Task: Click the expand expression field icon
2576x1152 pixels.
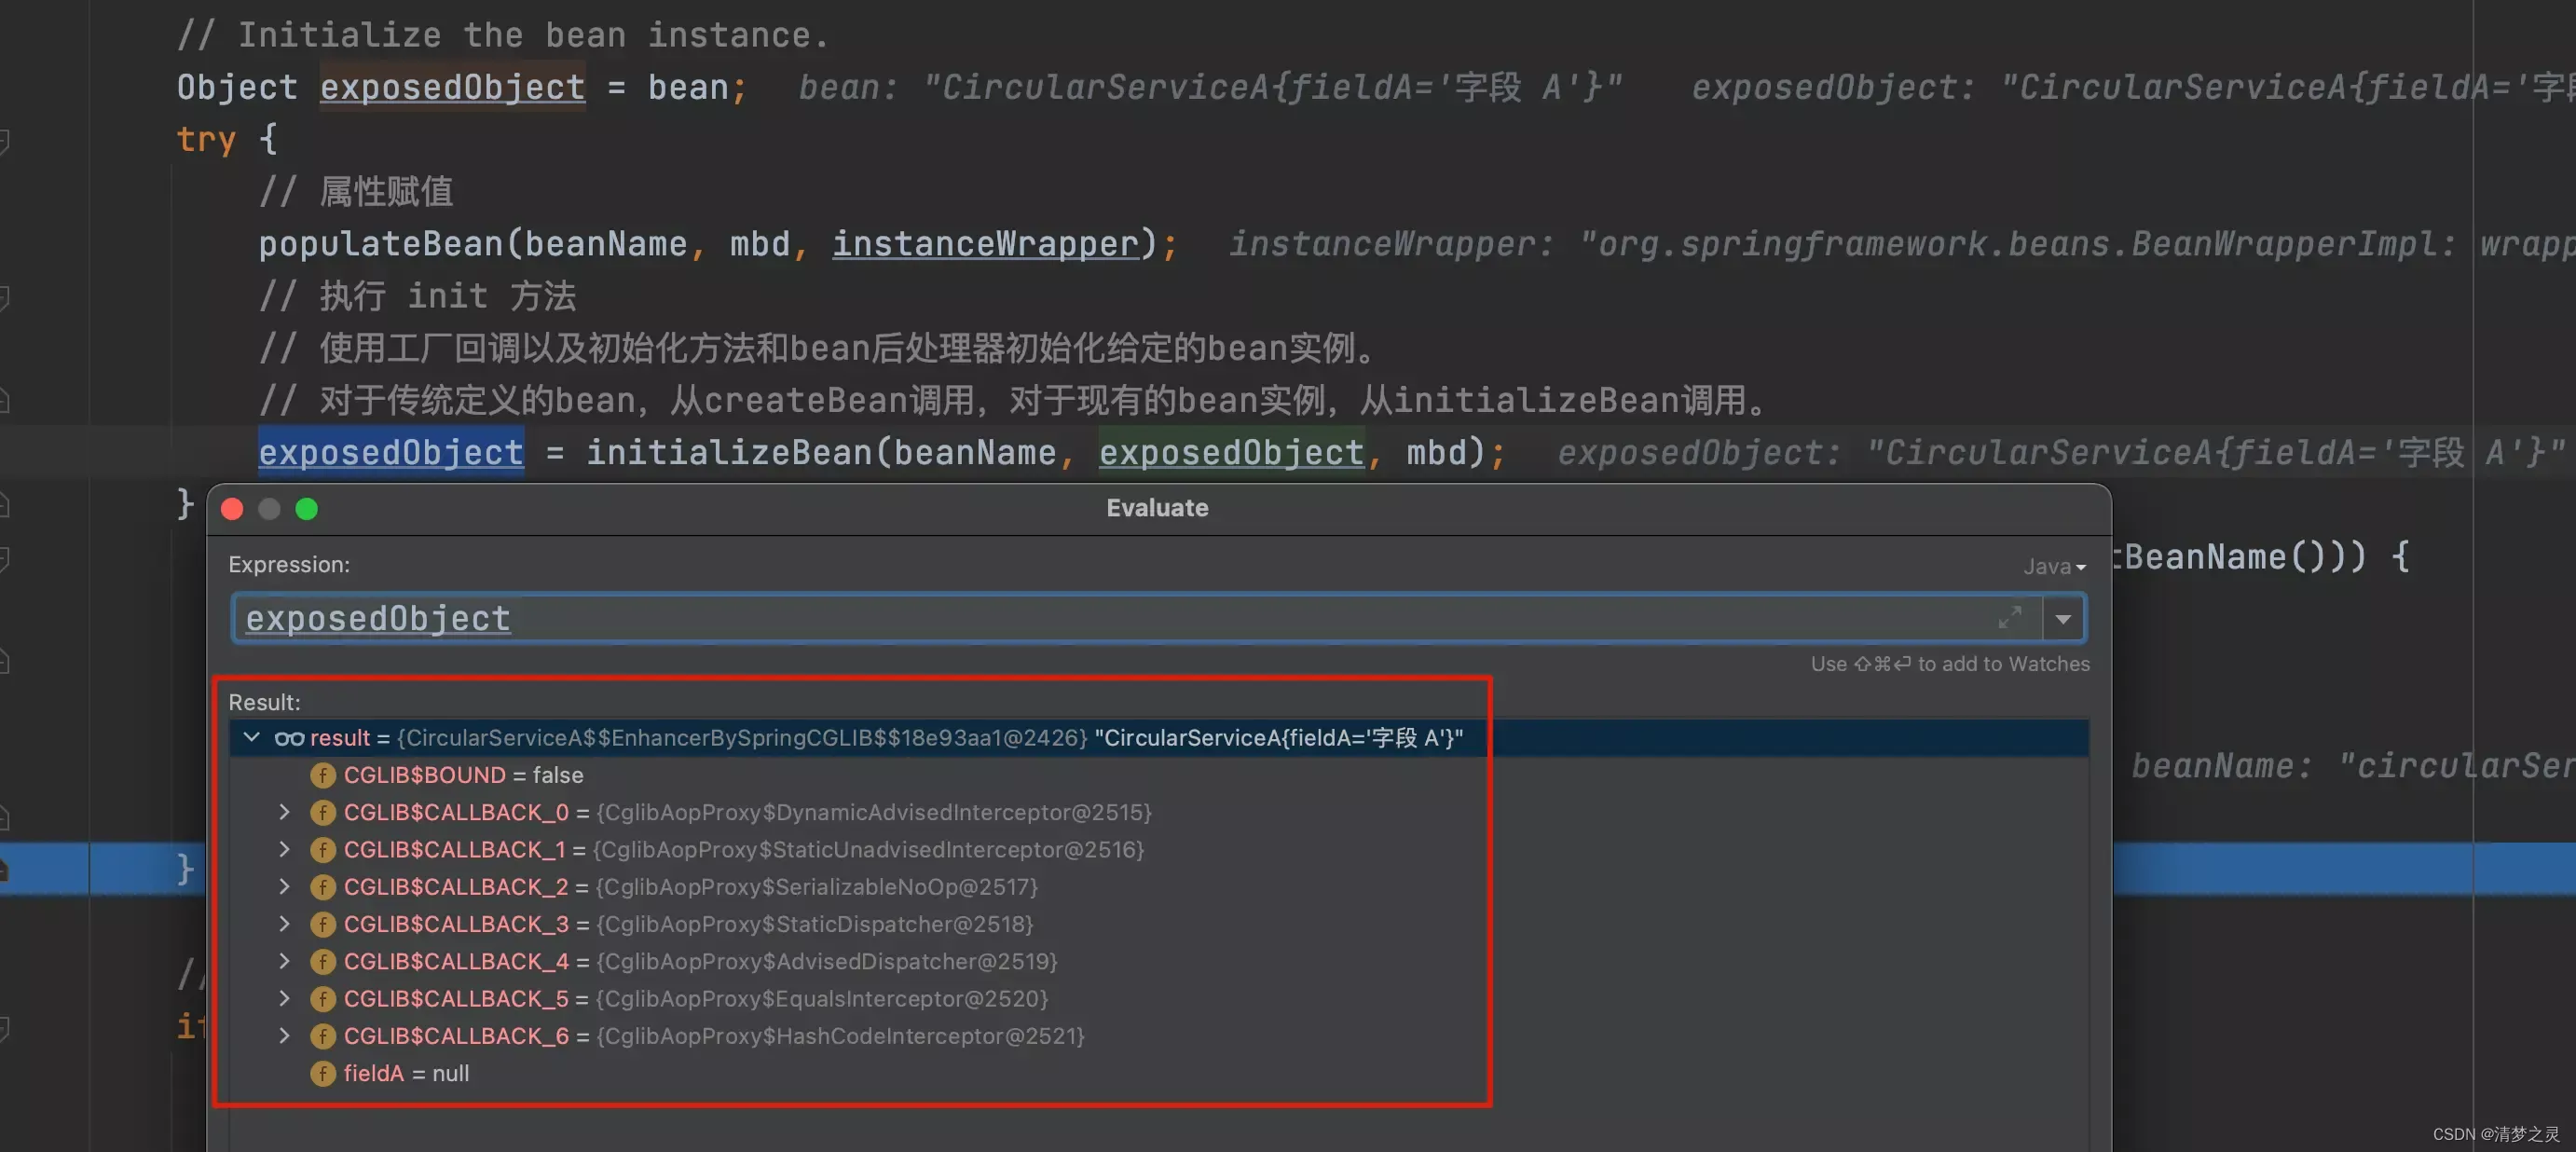Action: (x=2009, y=617)
